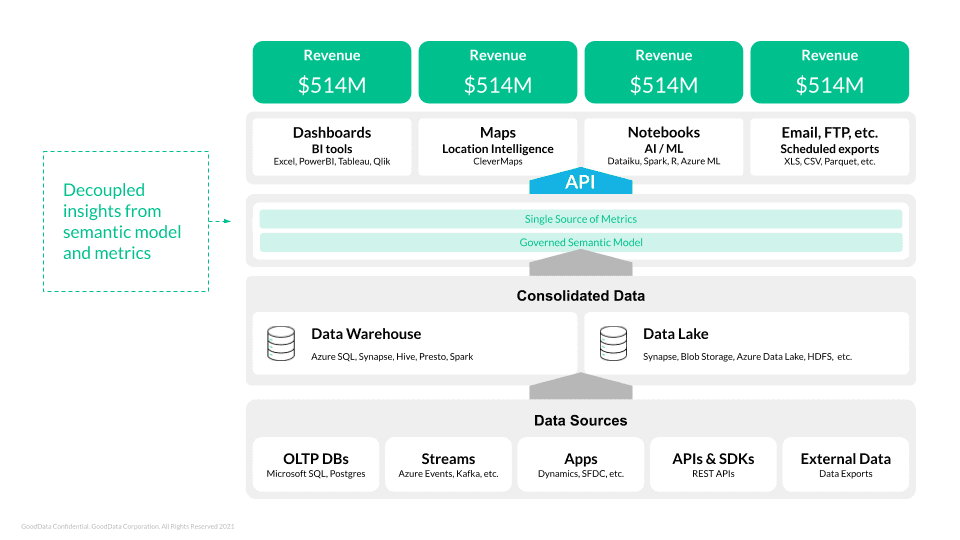Click the Data Lake title text
This screenshot has height=540, width=960.
[x=675, y=334]
